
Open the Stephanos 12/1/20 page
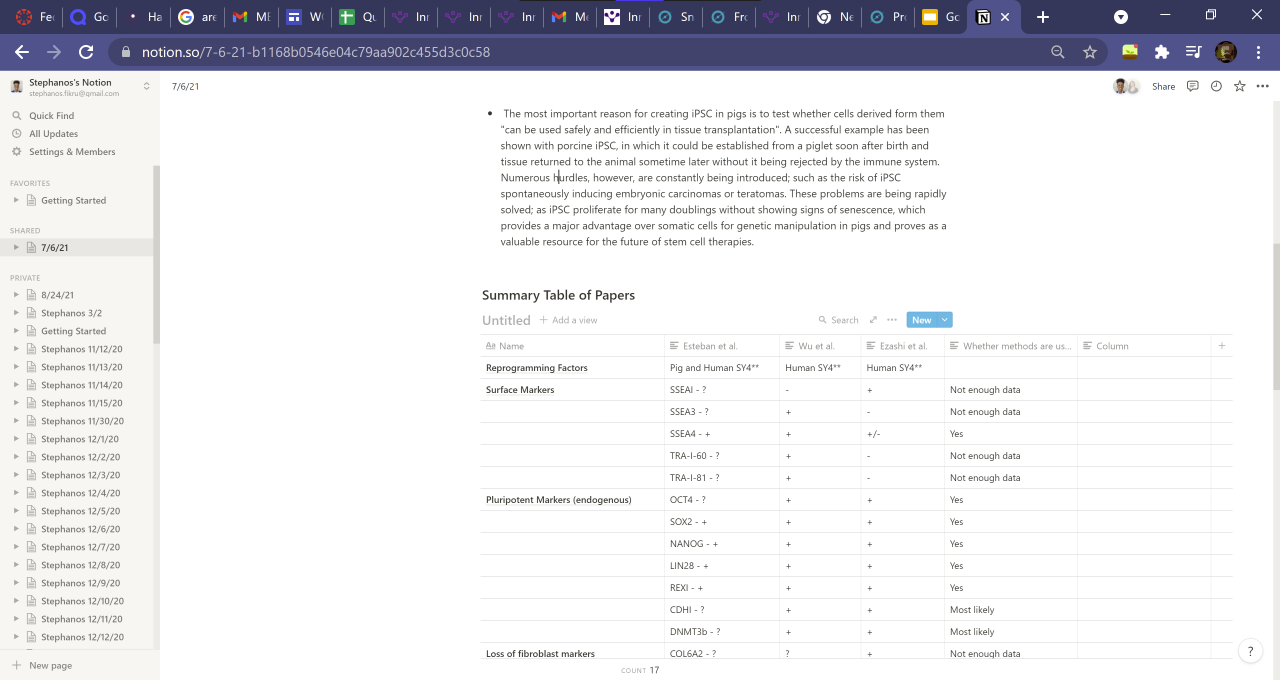click(x=79, y=439)
